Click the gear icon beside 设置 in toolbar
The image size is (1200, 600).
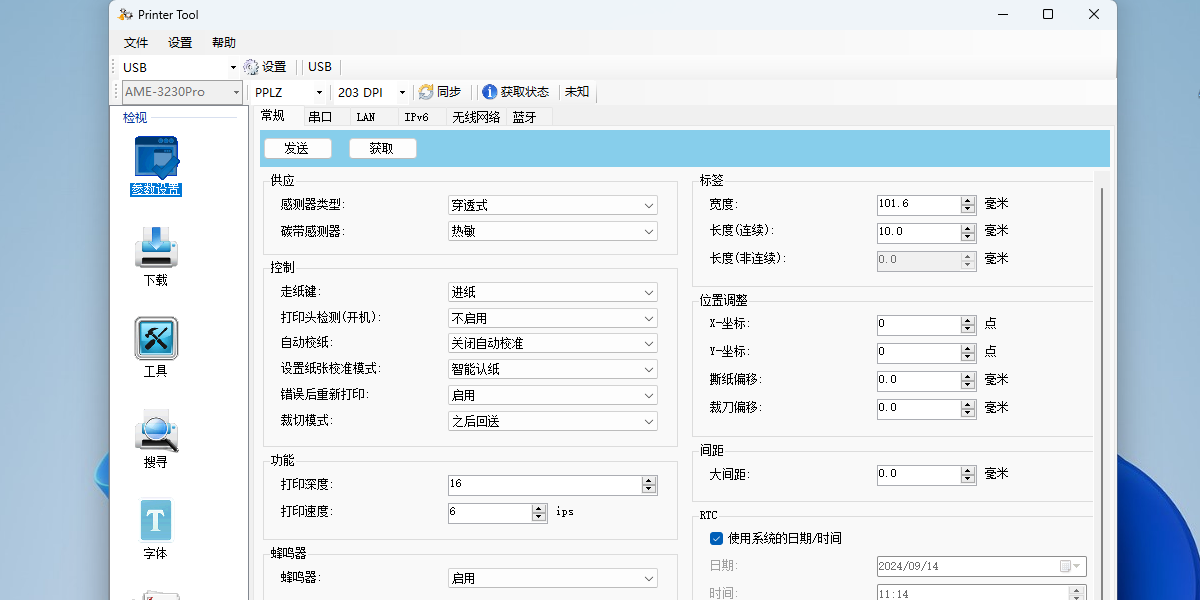pyautogui.click(x=250, y=67)
